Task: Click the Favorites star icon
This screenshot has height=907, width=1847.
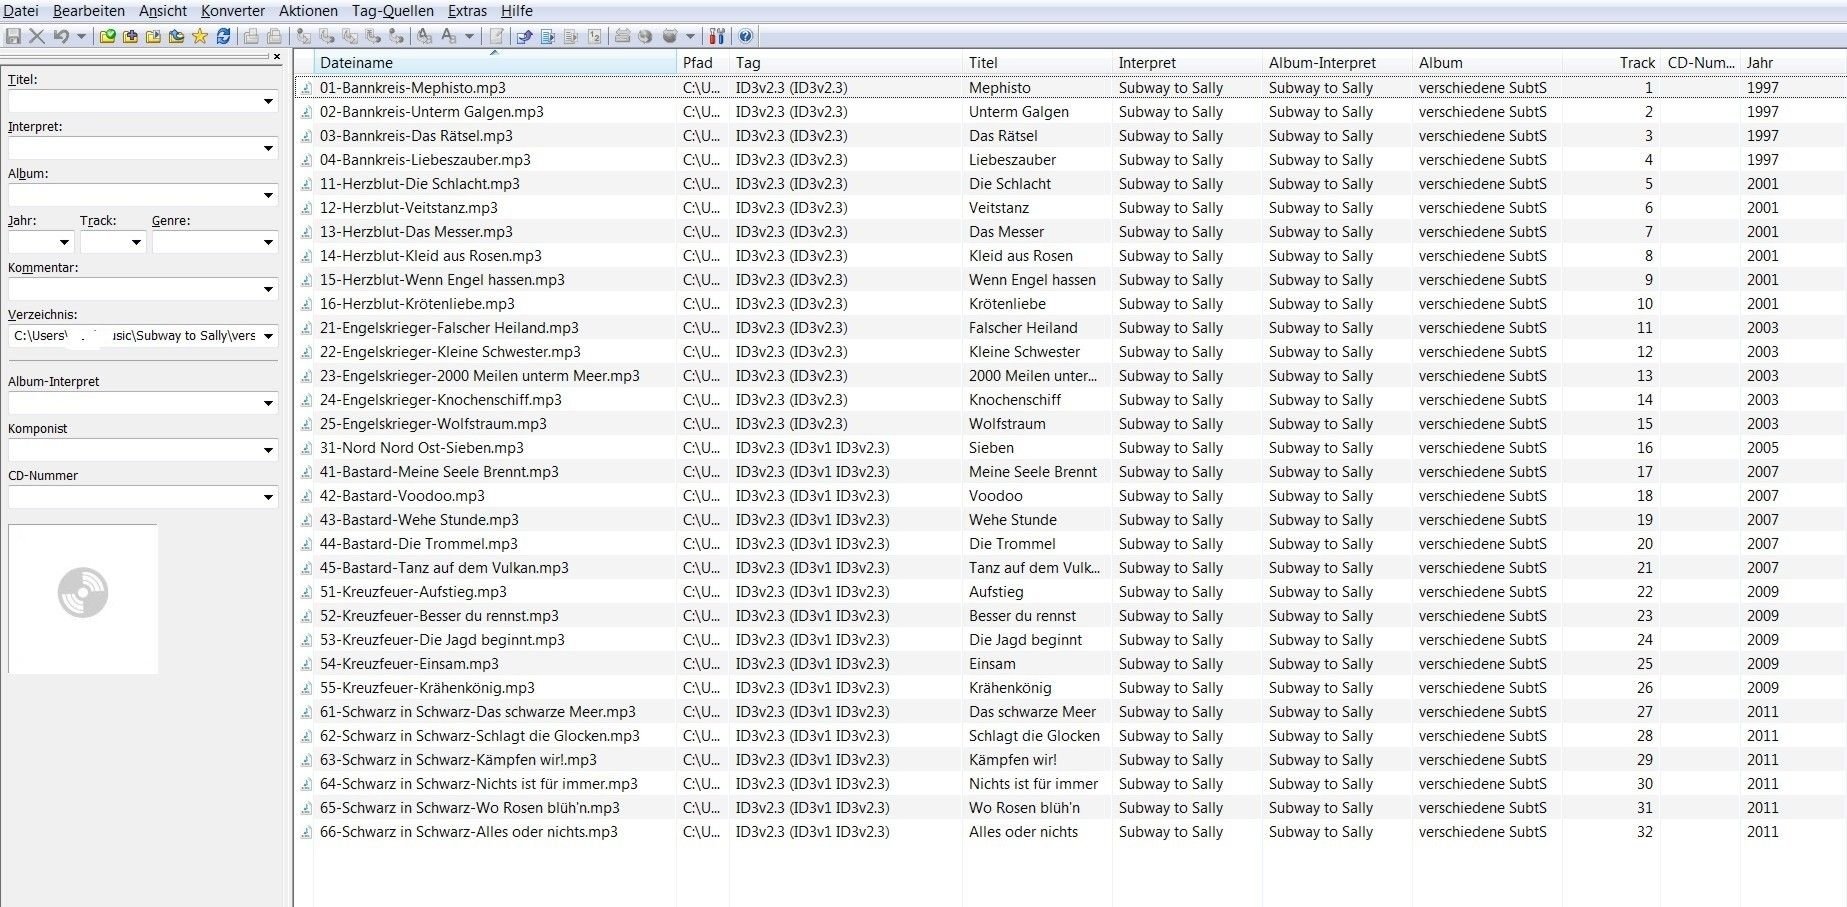Action: pyautogui.click(x=200, y=36)
